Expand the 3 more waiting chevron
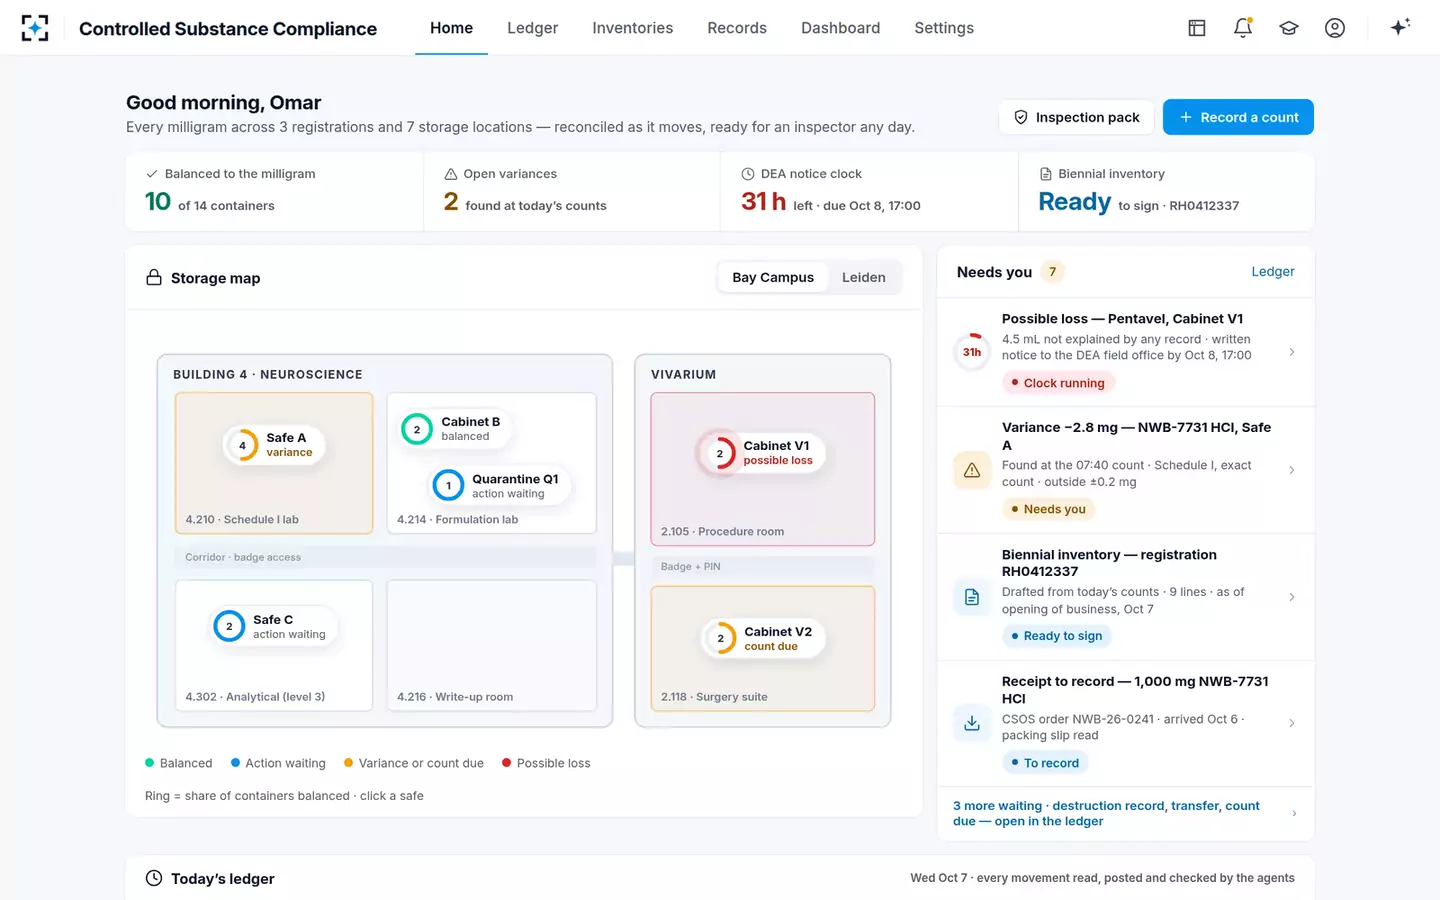Image resolution: width=1440 pixels, height=900 pixels. (1294, 813)
